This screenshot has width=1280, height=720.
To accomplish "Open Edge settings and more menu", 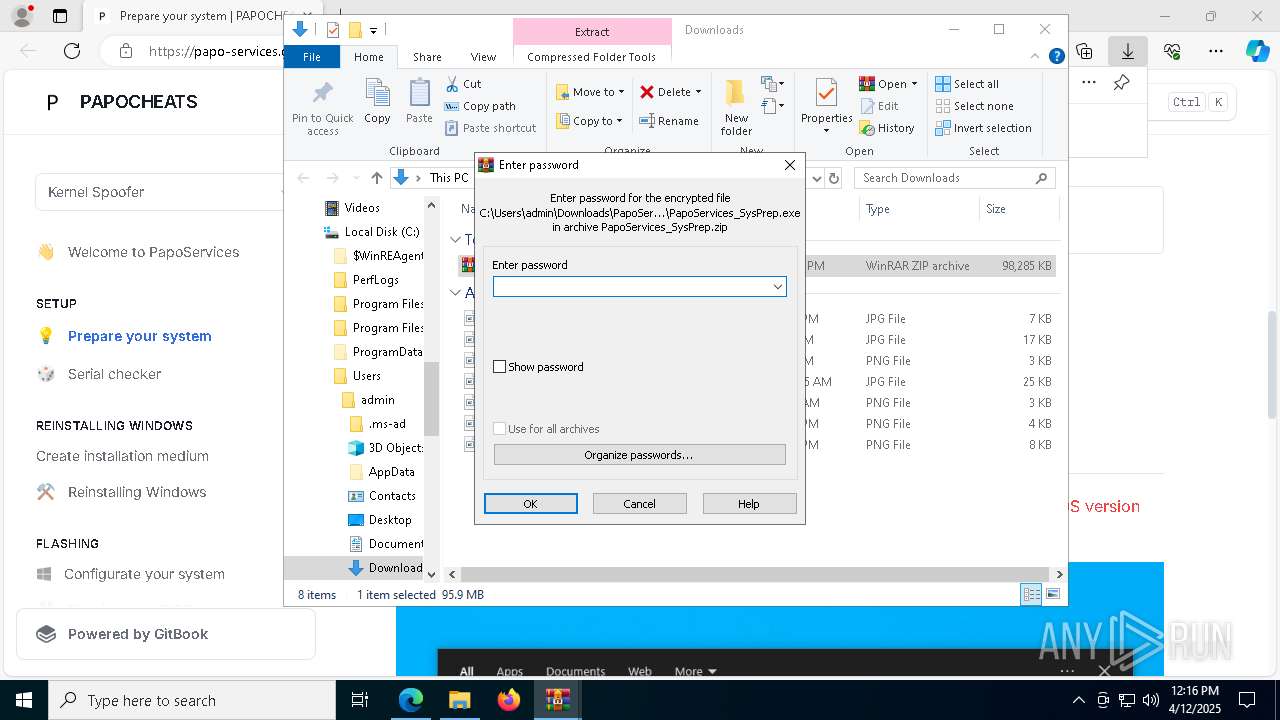I will pyautogui.click(x=1216, y=51).
